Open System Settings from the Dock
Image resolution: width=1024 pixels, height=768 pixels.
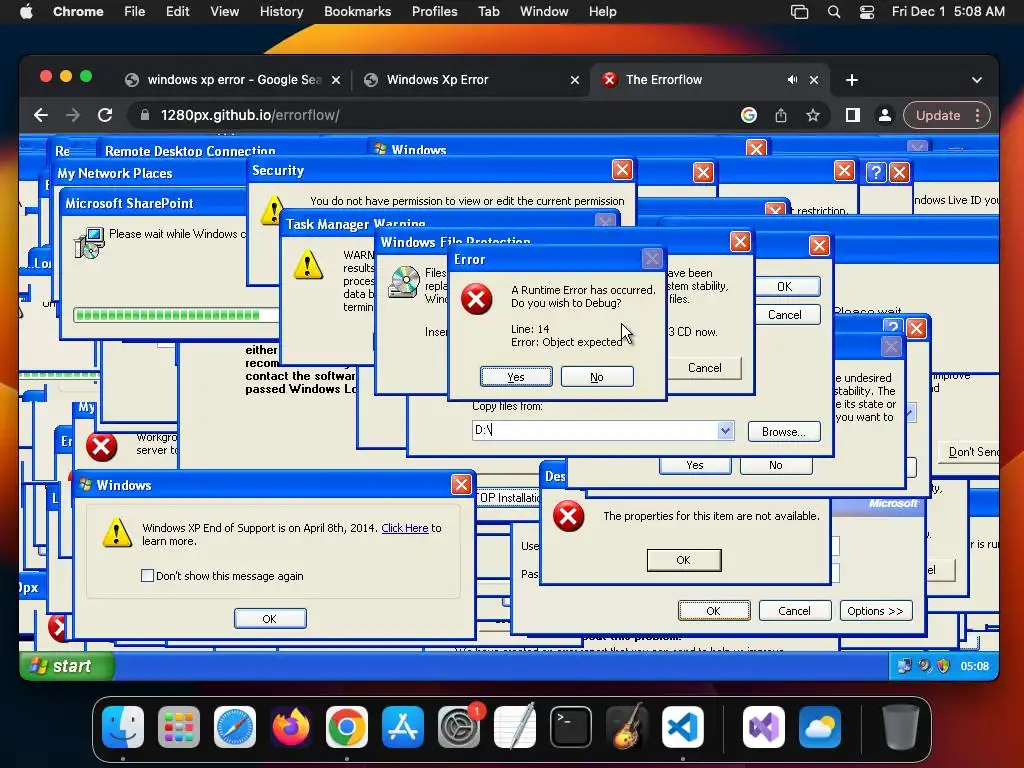coord(459,727)
